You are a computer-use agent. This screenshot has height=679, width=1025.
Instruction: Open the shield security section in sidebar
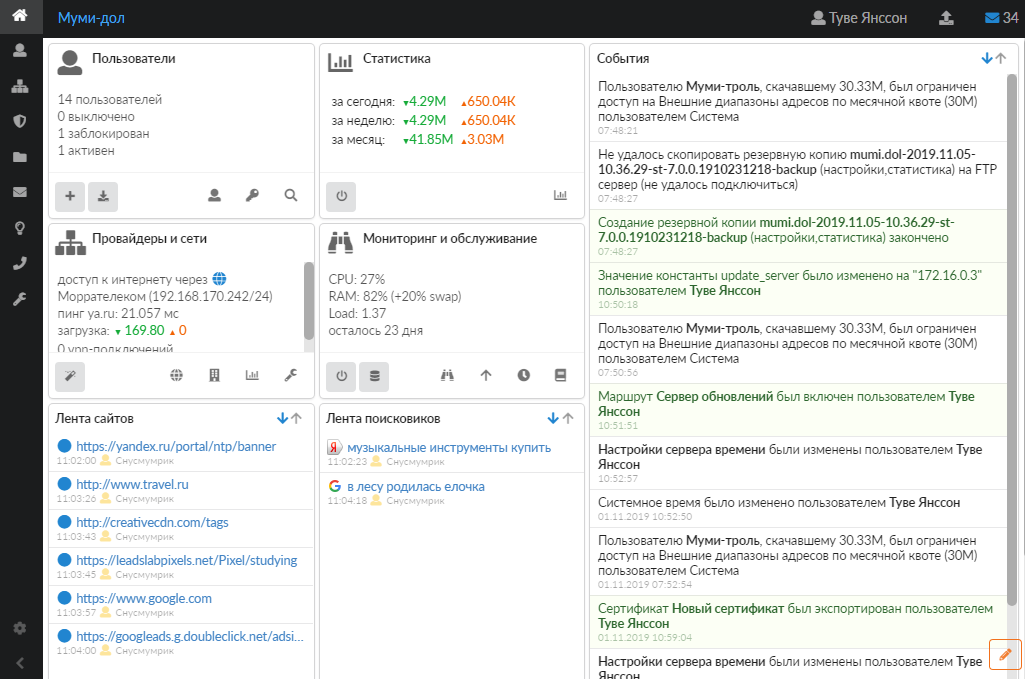click(19, 121)
